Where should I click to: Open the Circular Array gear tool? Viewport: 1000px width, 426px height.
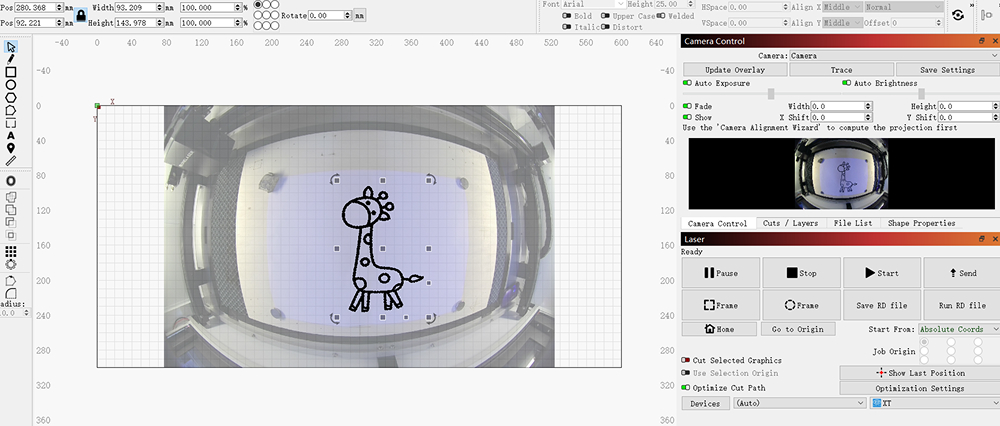11,264
